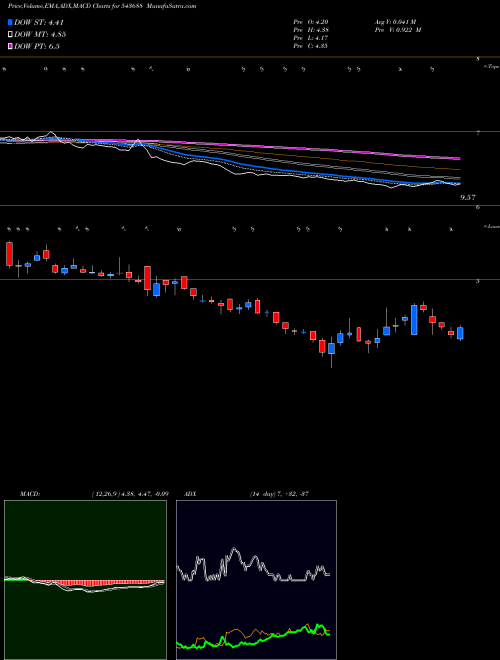Click the 'MACD:' panel label
This screenshot has height=660, width=500.
tap(30, 494)
